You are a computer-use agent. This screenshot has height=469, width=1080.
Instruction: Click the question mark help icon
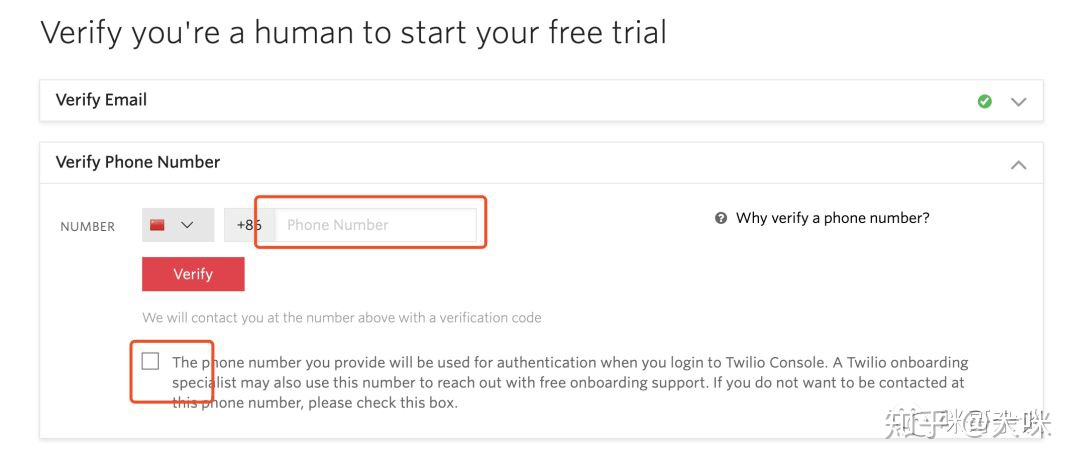click(x=721, y=218)
